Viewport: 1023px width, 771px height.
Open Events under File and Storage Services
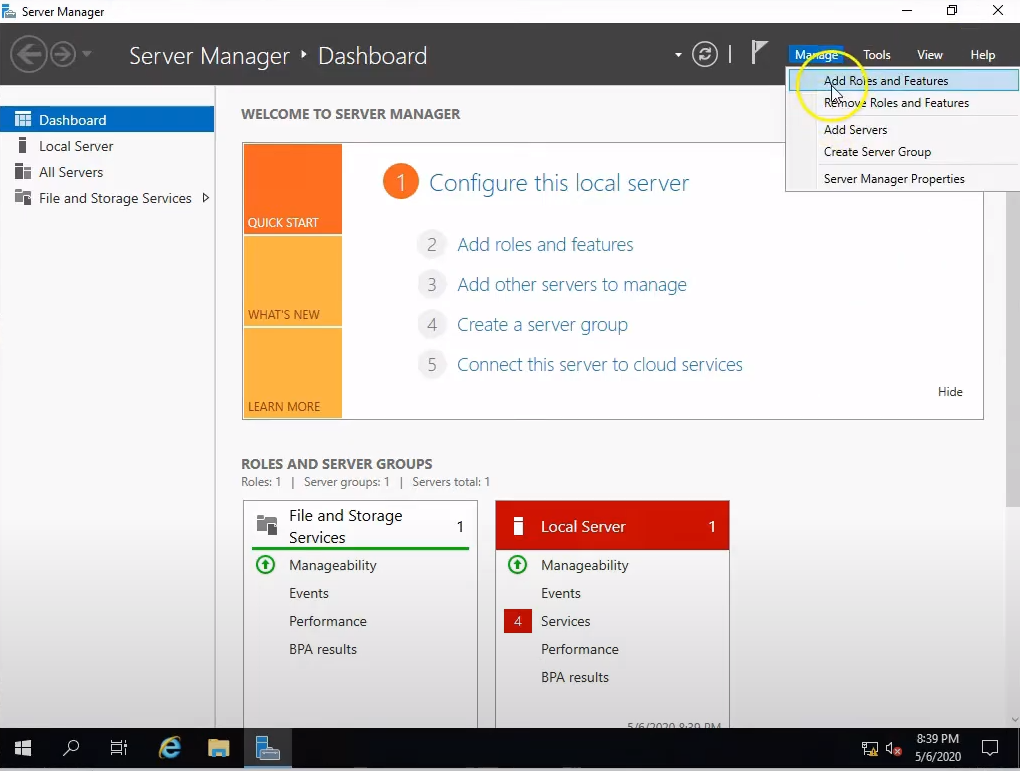[x=309, y=593]
